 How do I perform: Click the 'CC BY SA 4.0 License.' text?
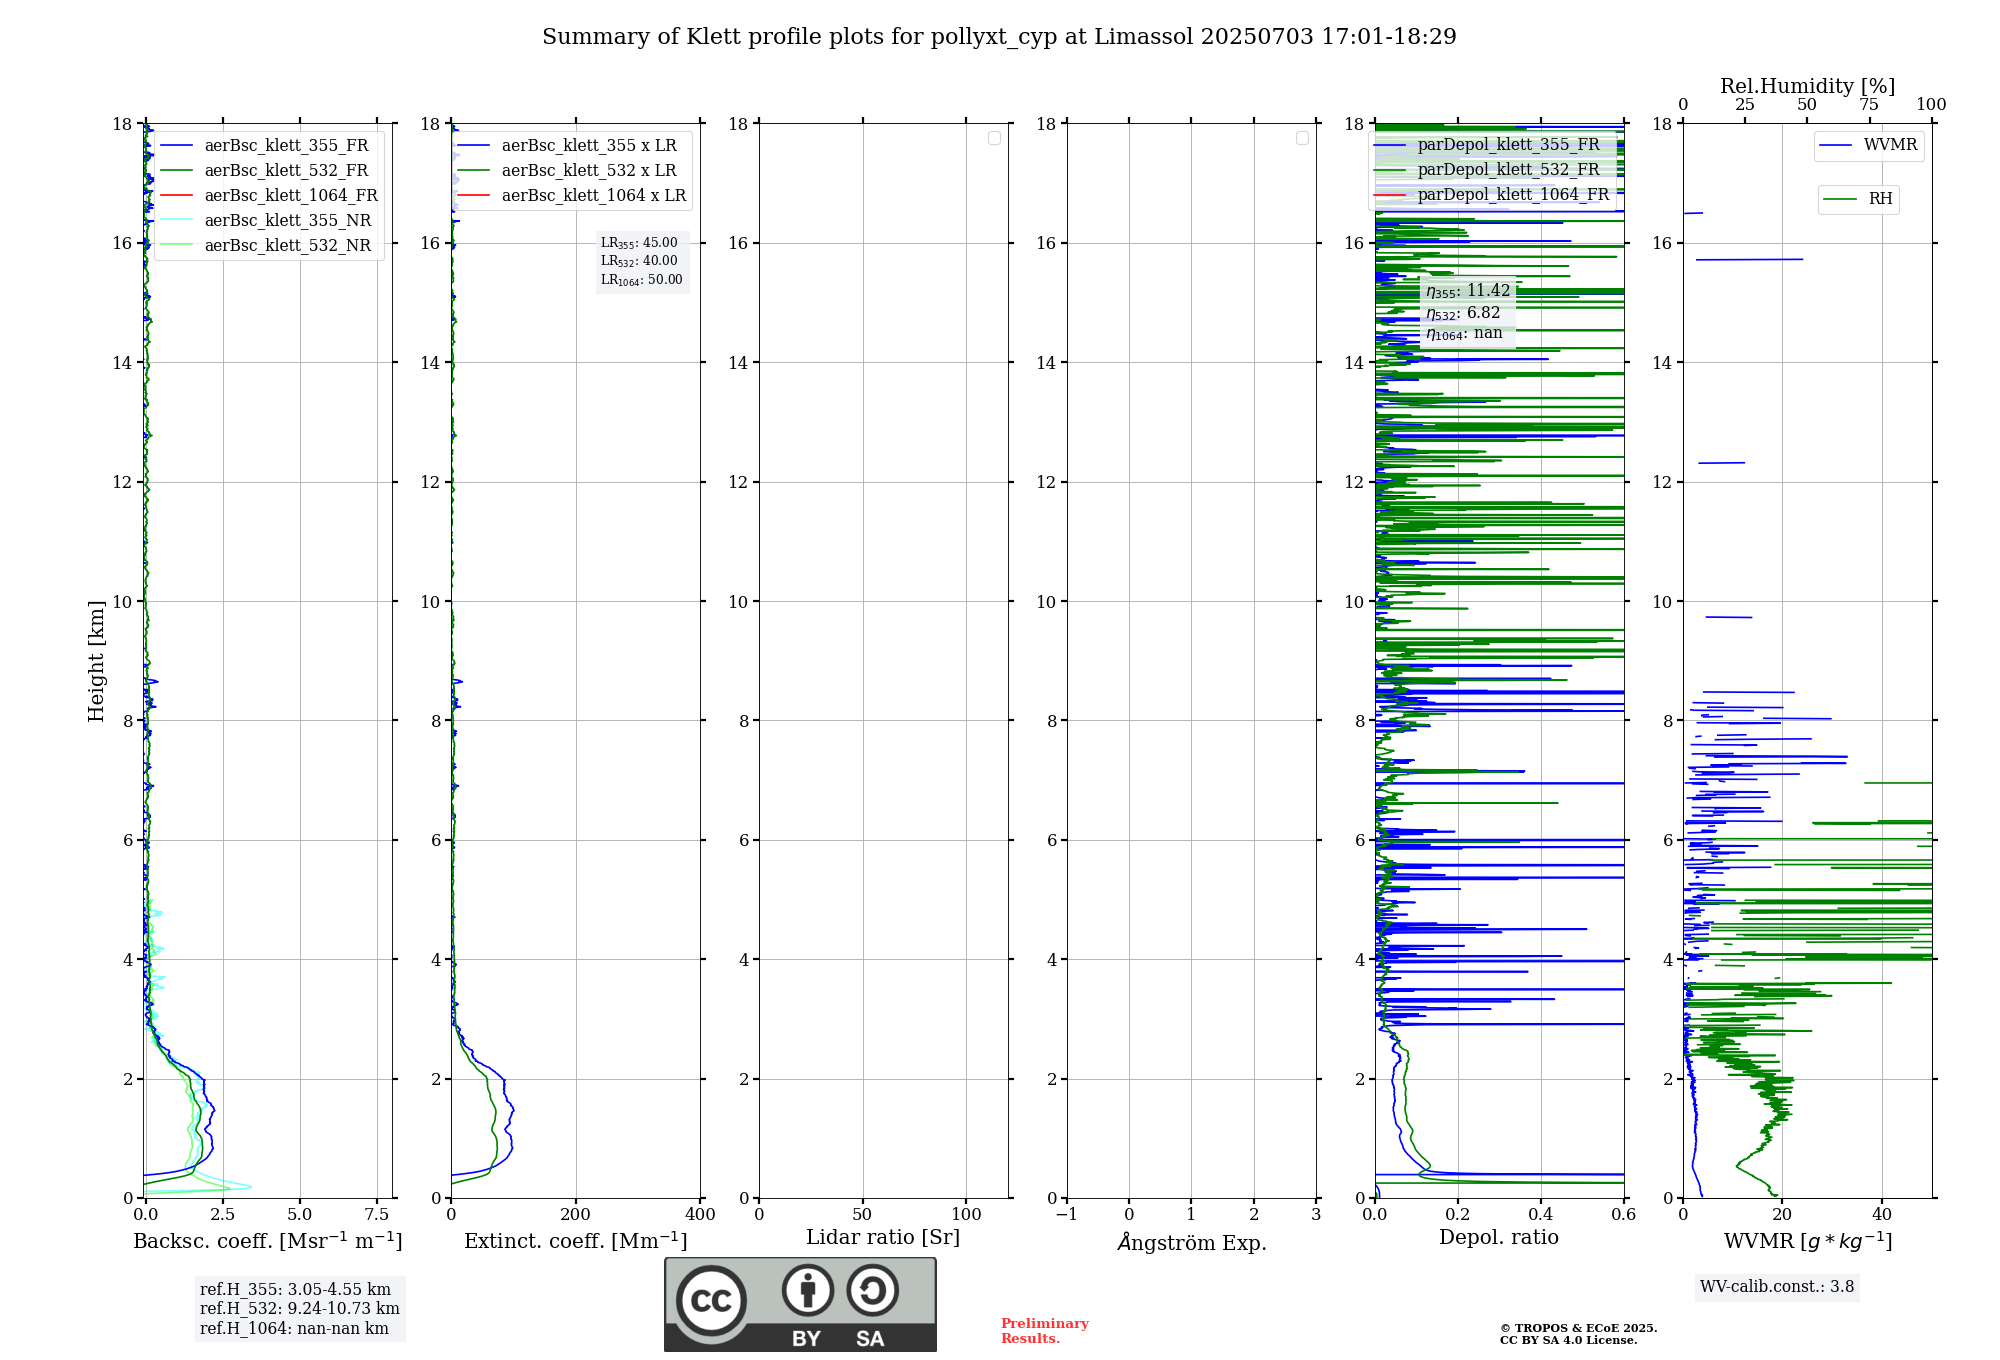[x=1568, y=1340]
